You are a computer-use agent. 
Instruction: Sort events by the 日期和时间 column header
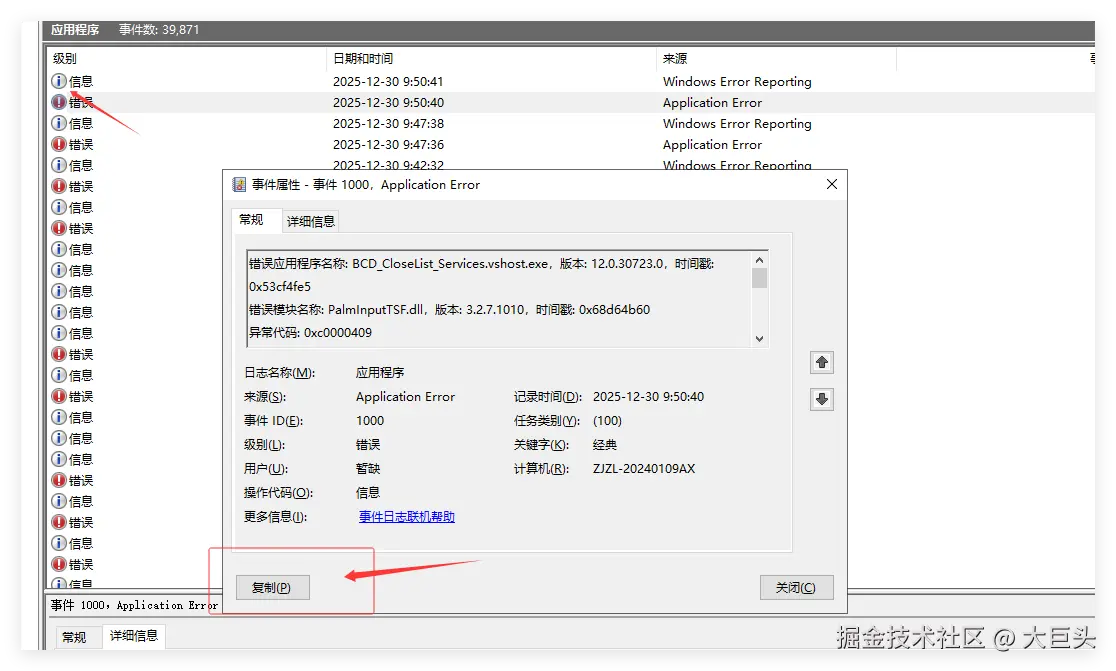[362, 58]
